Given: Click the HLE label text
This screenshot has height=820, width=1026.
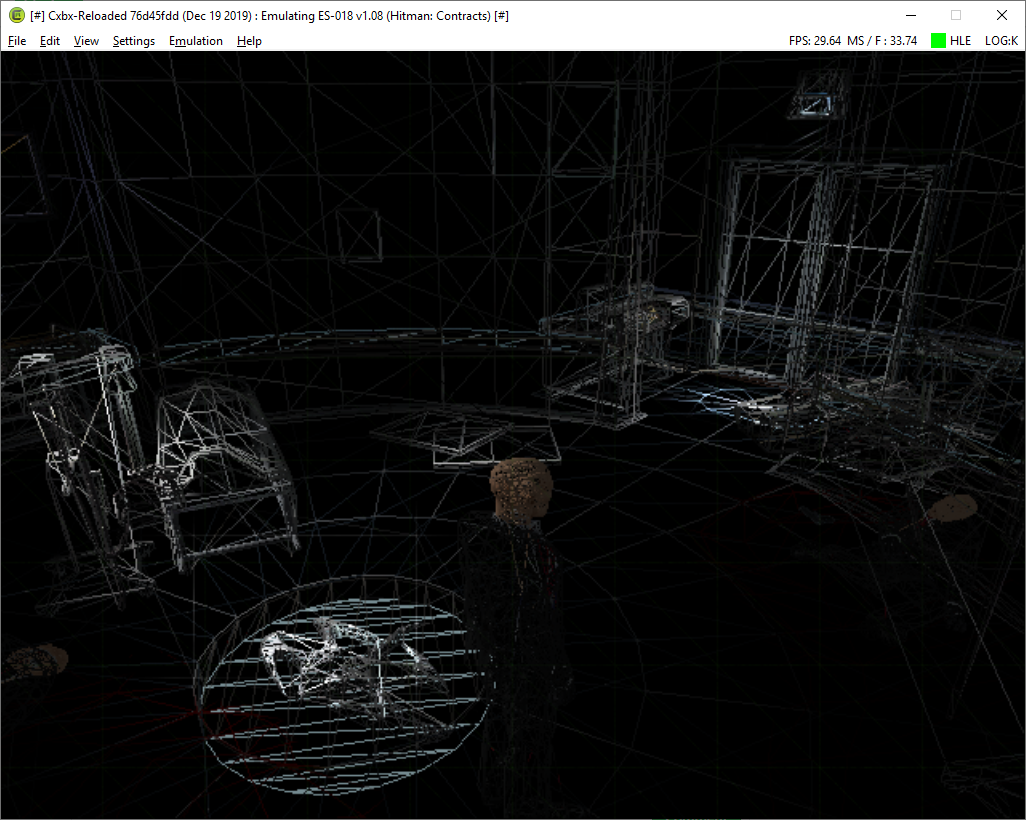Looking at the screenshot, I should point(961,41).
